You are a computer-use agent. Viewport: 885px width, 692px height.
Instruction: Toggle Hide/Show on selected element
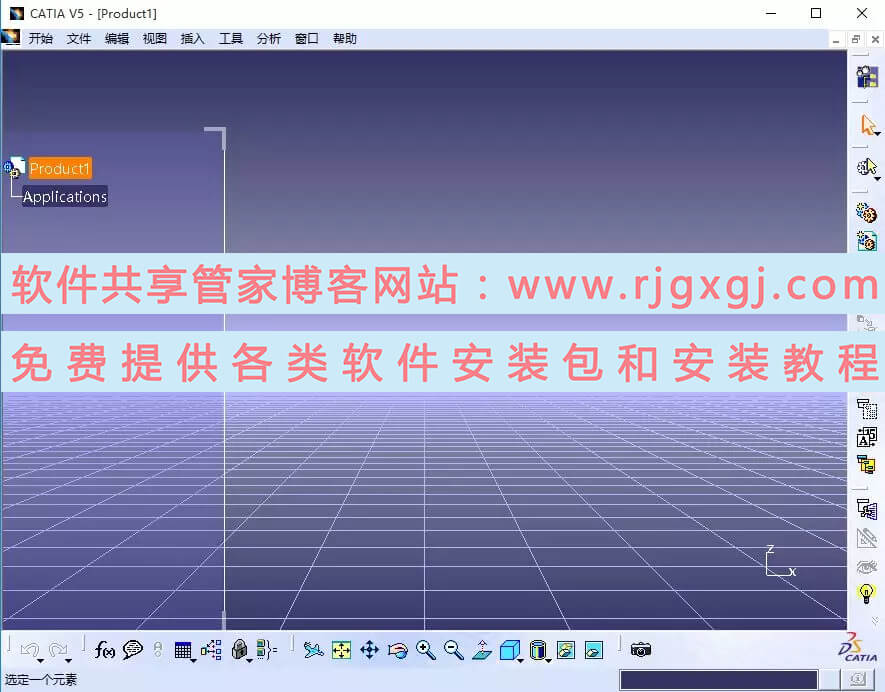(566, 650)
